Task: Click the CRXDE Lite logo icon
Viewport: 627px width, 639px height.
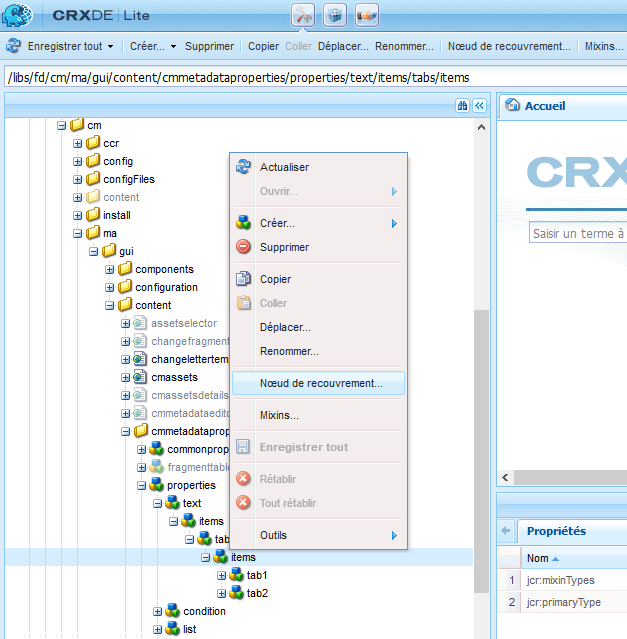Action: coord(17,15)
